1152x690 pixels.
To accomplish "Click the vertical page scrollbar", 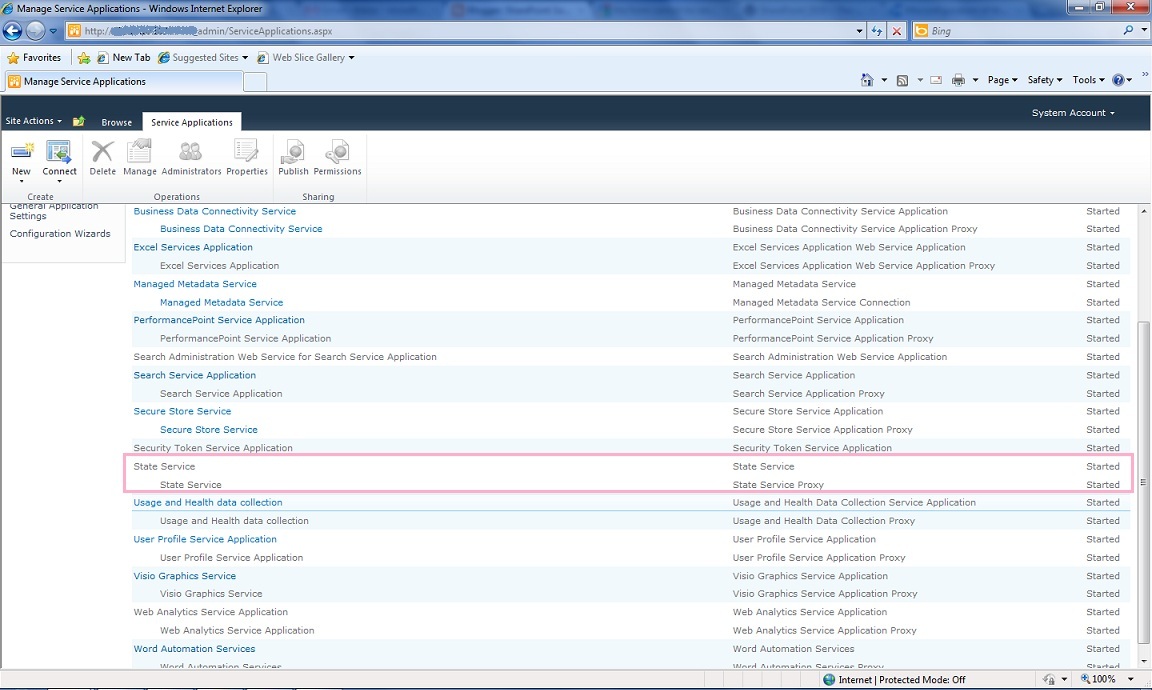I will pyautogui.click(x=1143, y=483).
